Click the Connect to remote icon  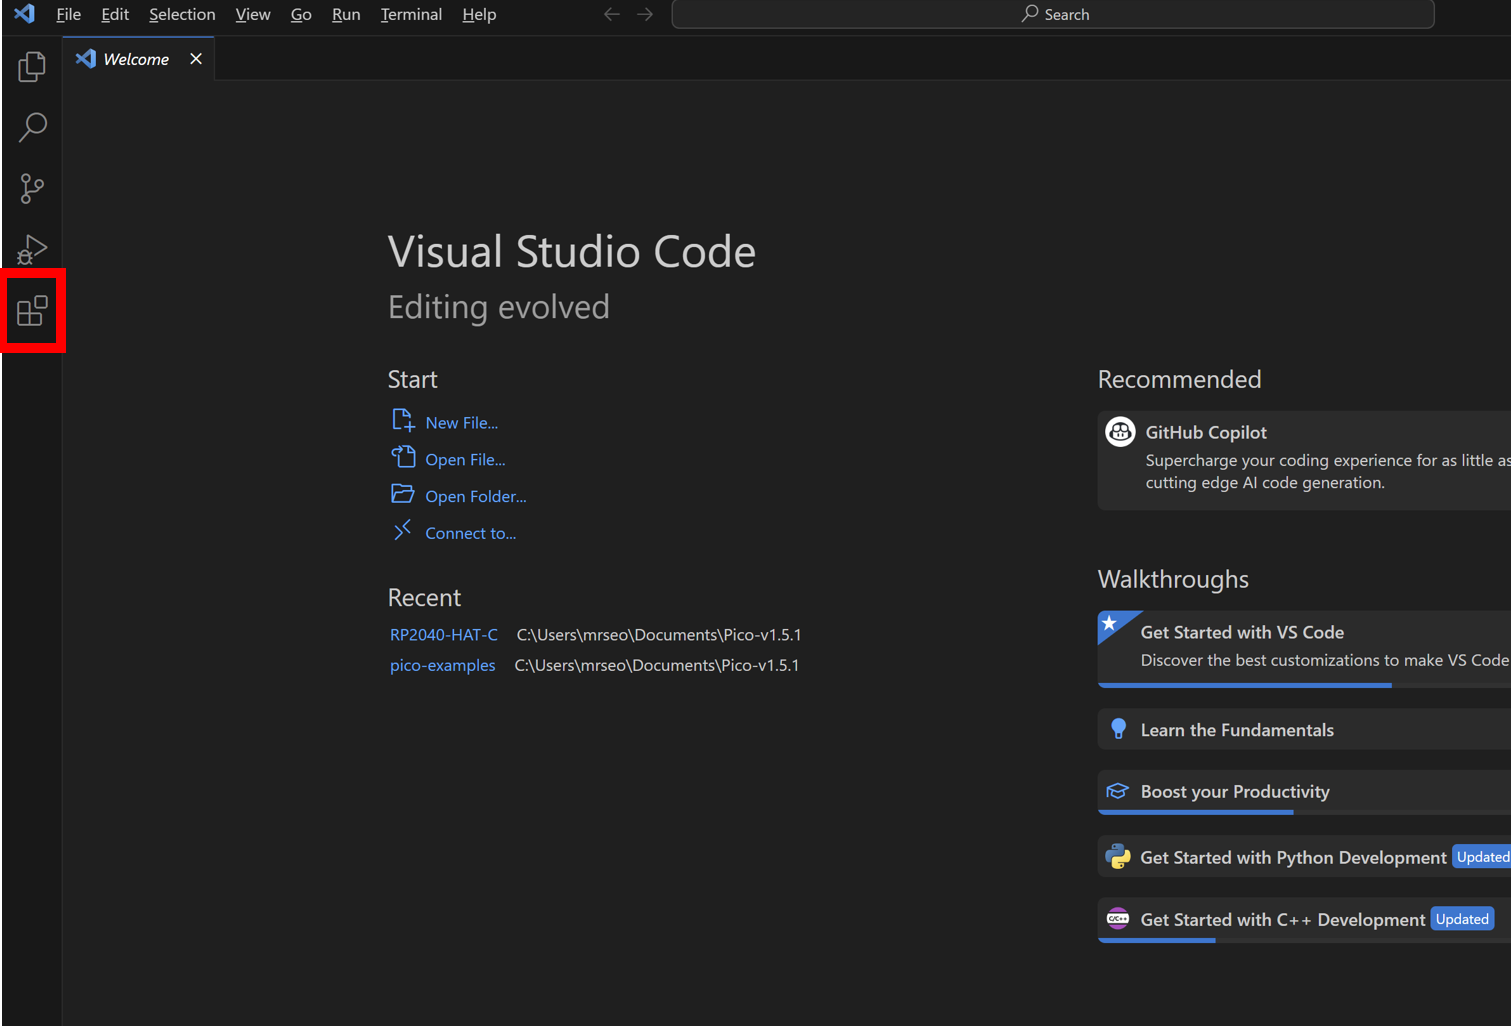403,531
